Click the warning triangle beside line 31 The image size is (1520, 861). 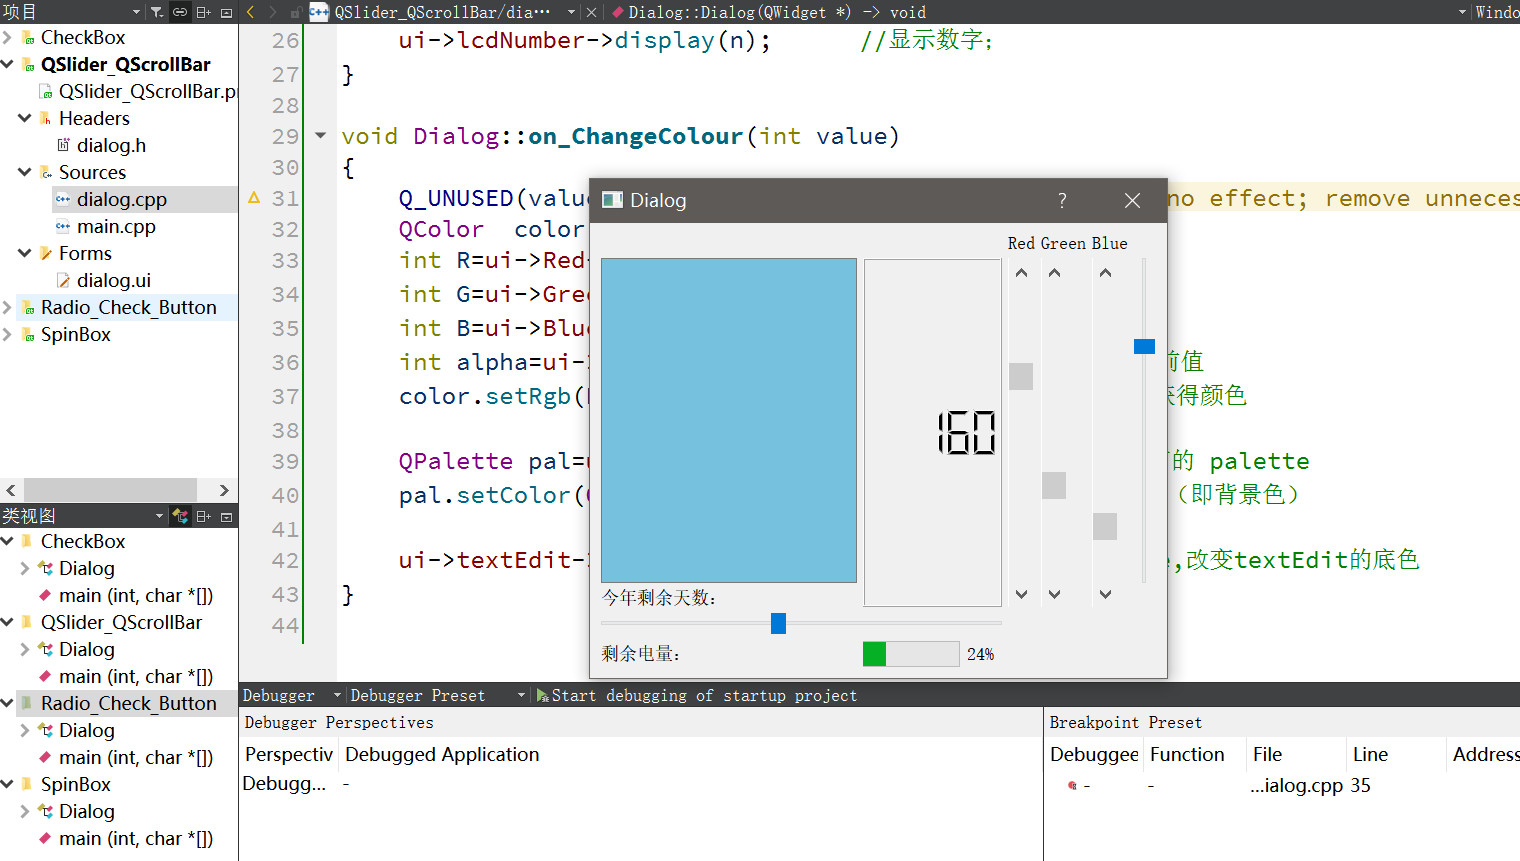point(253,198)
